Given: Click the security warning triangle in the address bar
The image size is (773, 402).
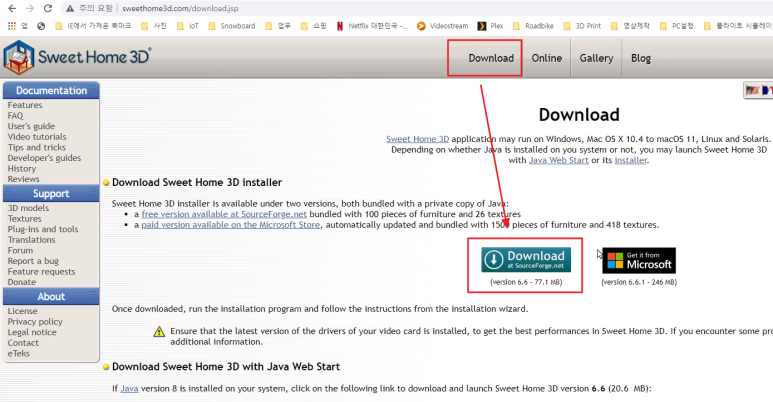Looking at the screenshot, I should pyautogui.click(x=70, y=8).
